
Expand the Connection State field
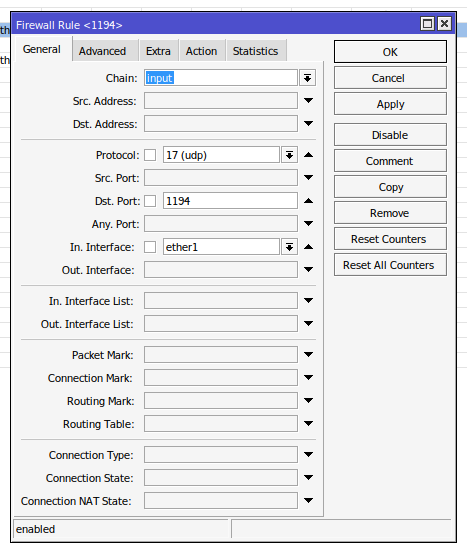pos(309,477)
